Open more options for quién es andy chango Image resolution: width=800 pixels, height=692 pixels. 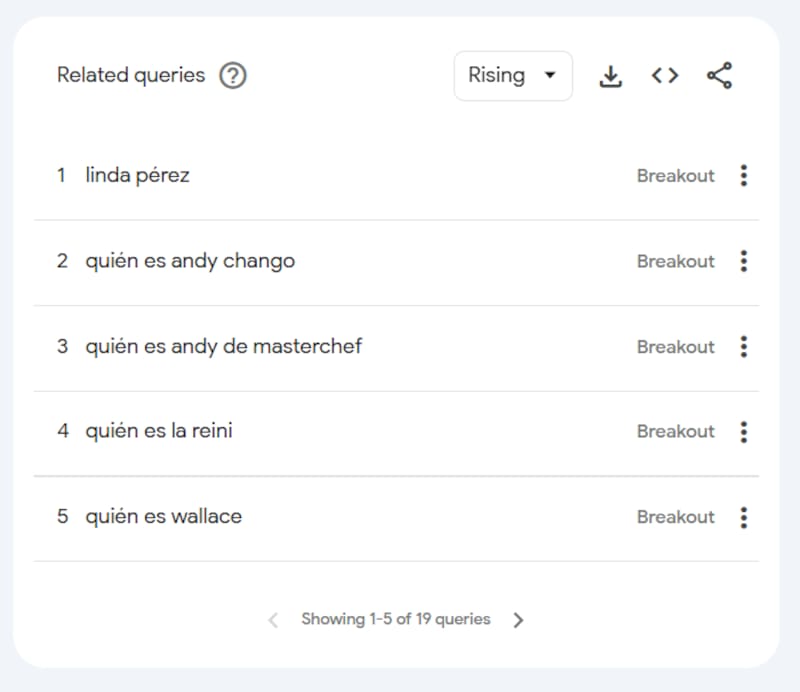tap(743, 261)
